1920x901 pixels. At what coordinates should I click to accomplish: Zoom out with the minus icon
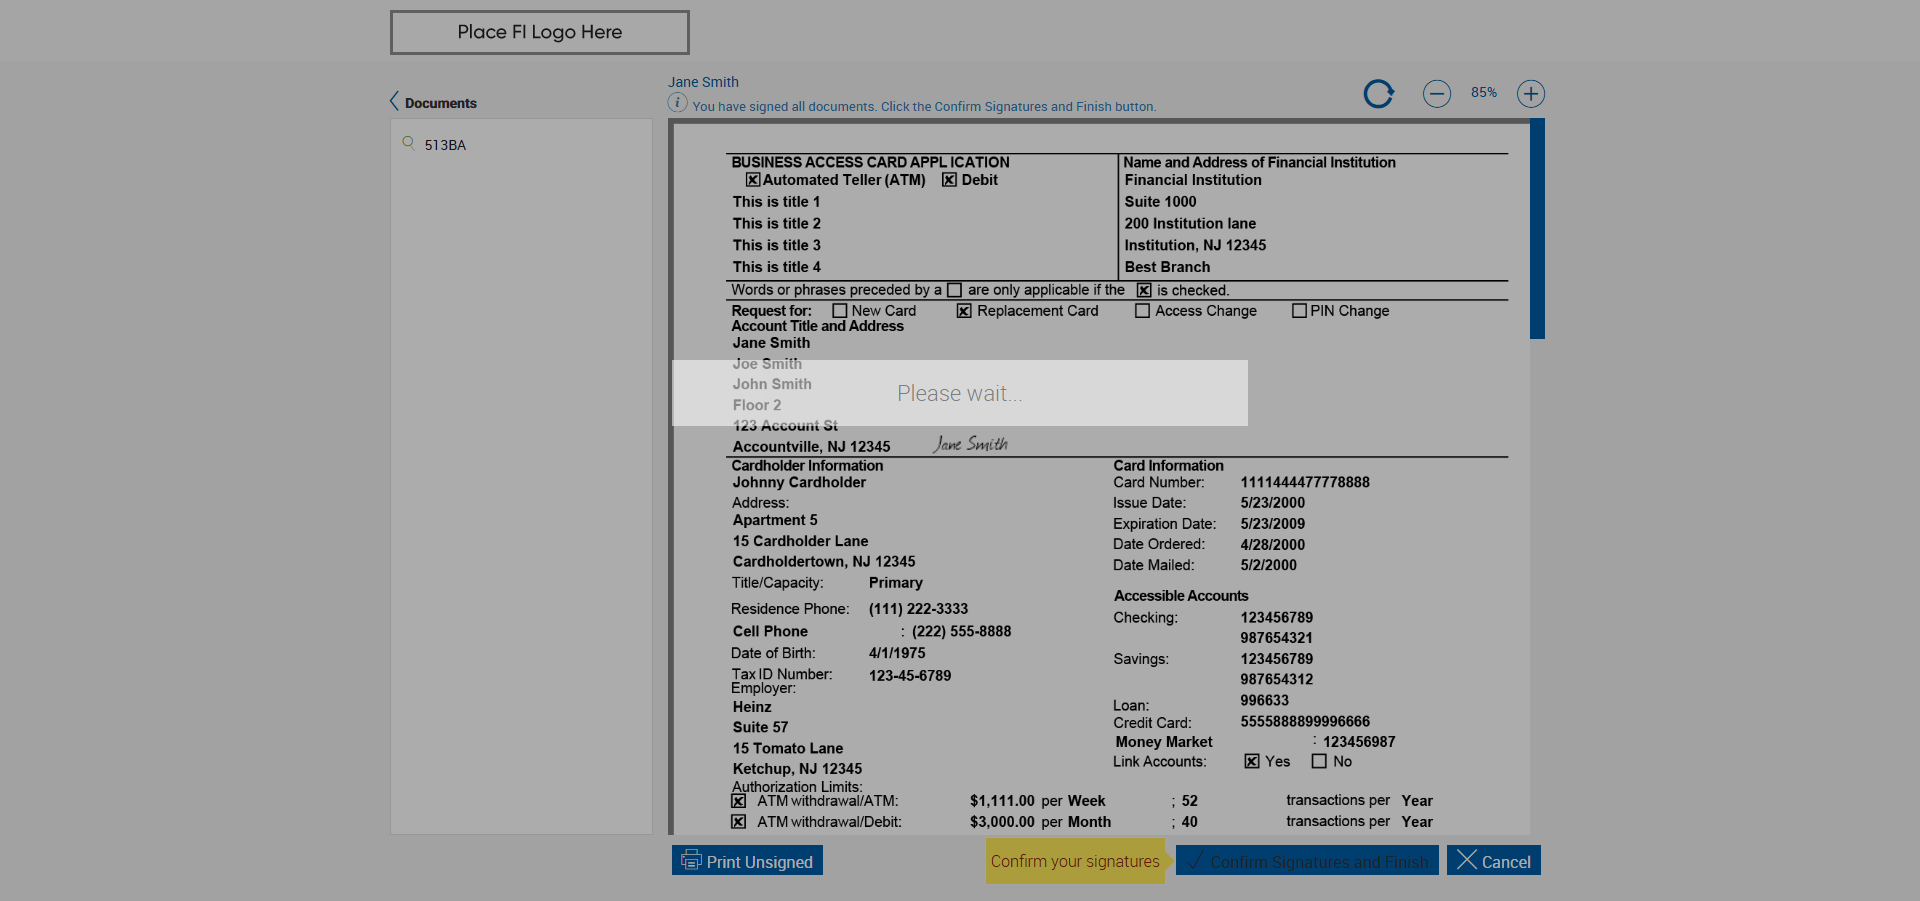coord(1437,94)
